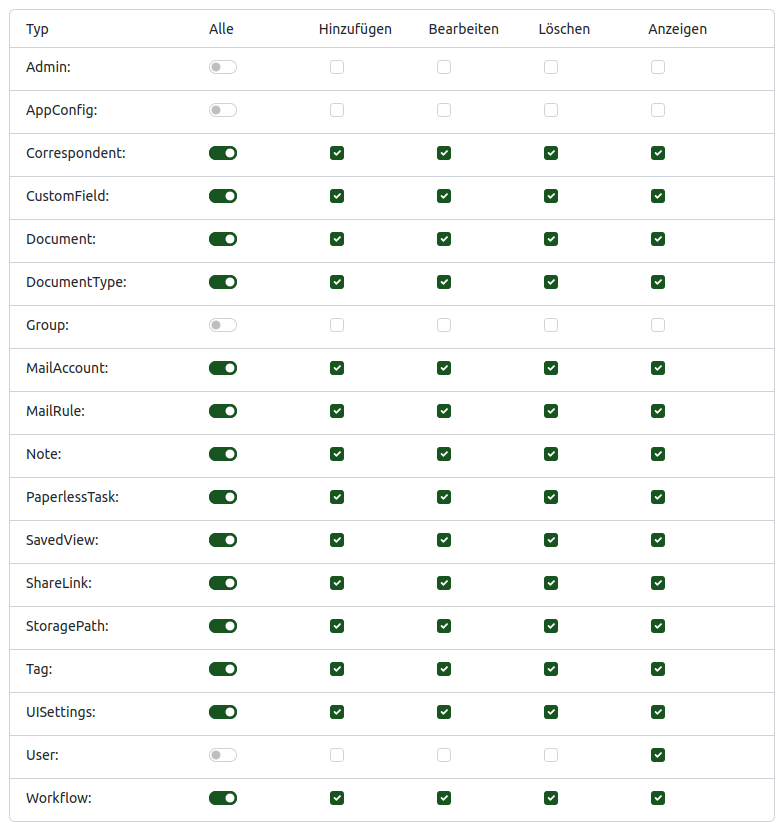Uncheck Löschen for SavedView row
The height and width of the screenshot is (832, 783).
551,540
